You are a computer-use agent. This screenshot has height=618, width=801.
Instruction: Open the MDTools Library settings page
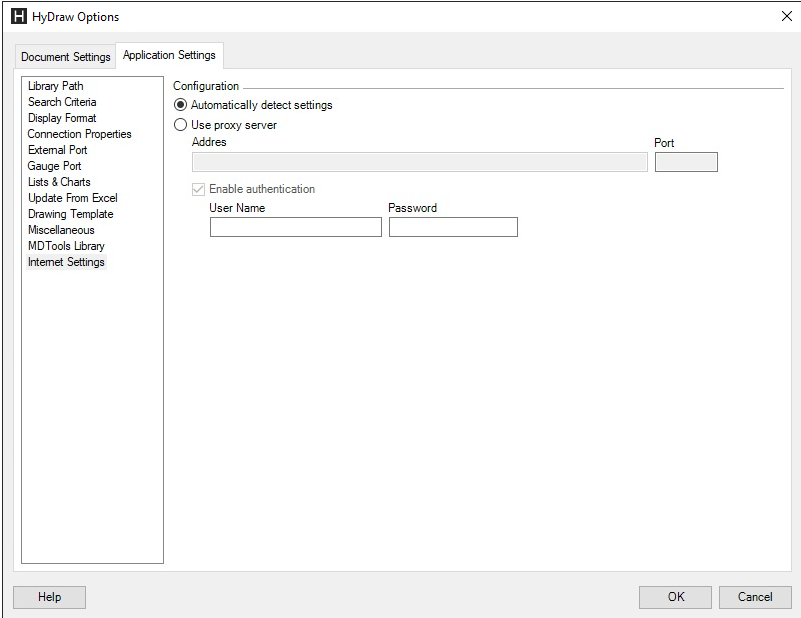[x=66, y=246]
